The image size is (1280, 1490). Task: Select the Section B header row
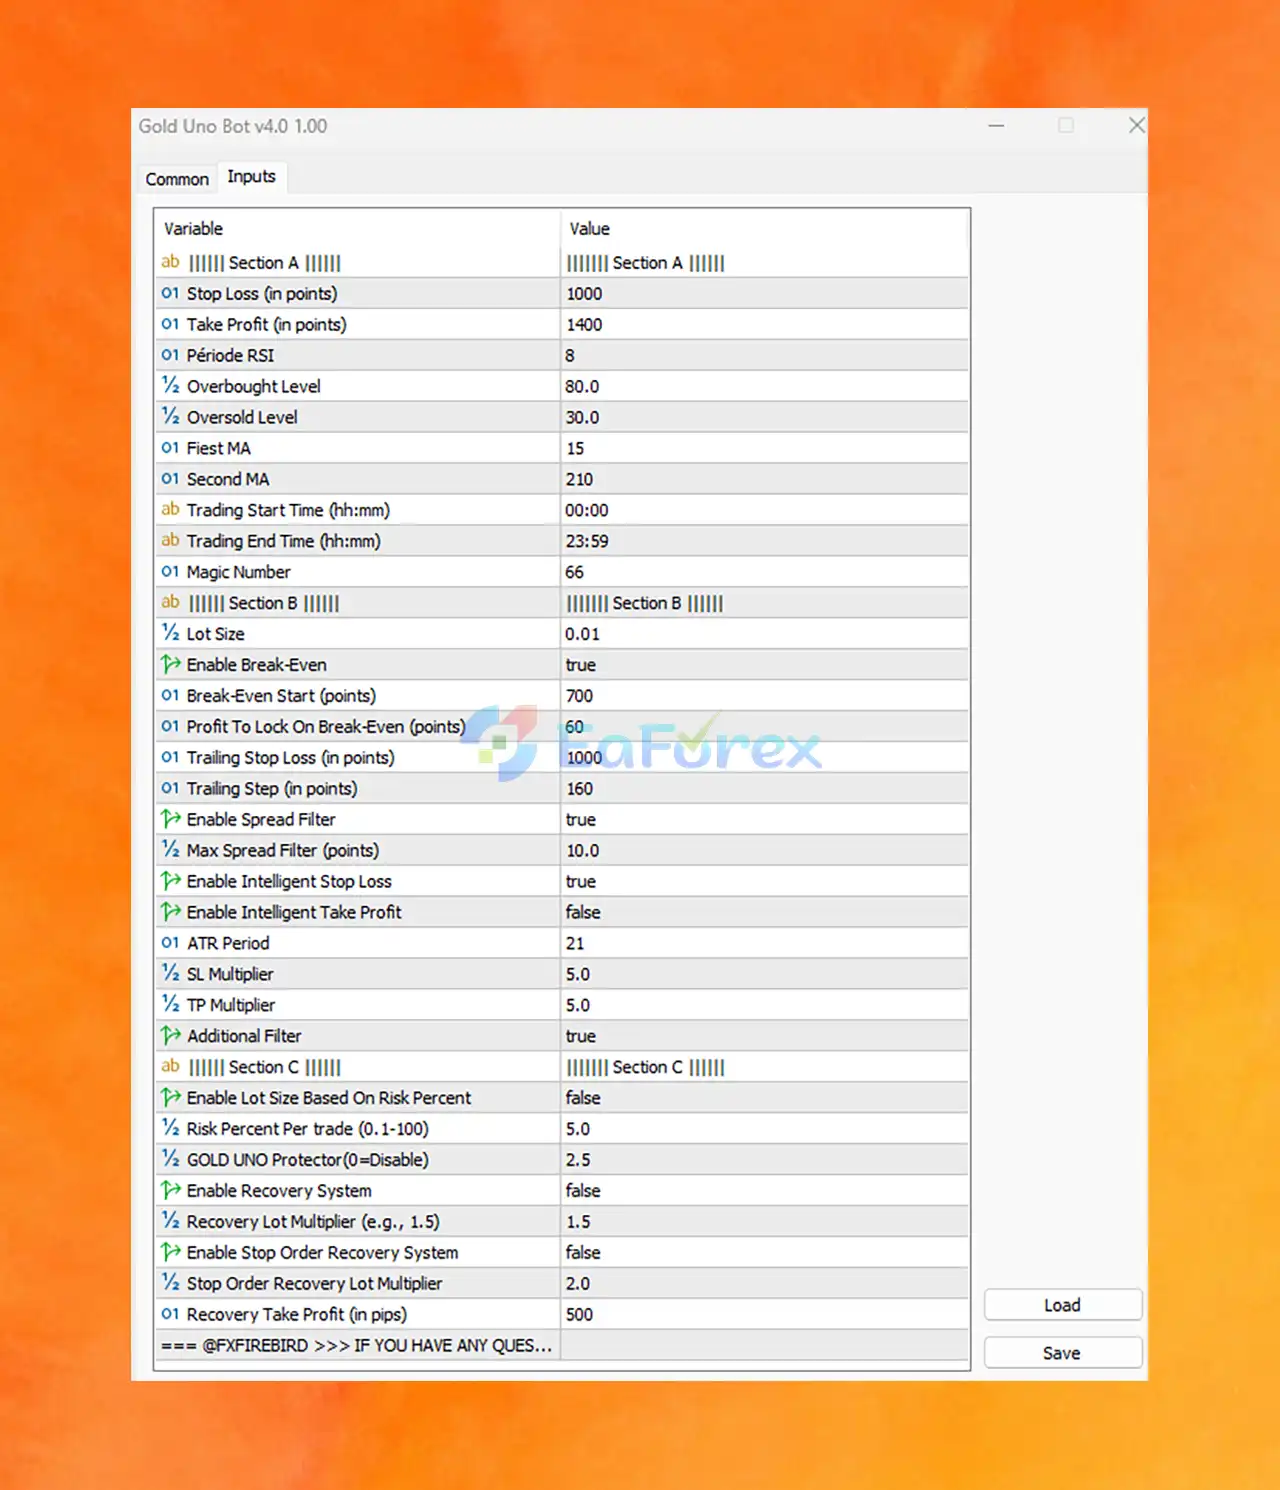point(561,603)
